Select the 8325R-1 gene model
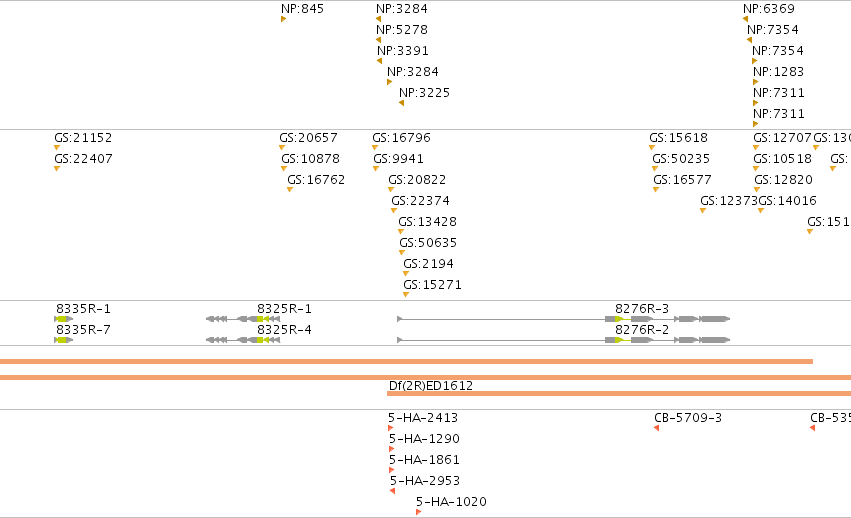This screenshot has height=518, width=851. 243,319
